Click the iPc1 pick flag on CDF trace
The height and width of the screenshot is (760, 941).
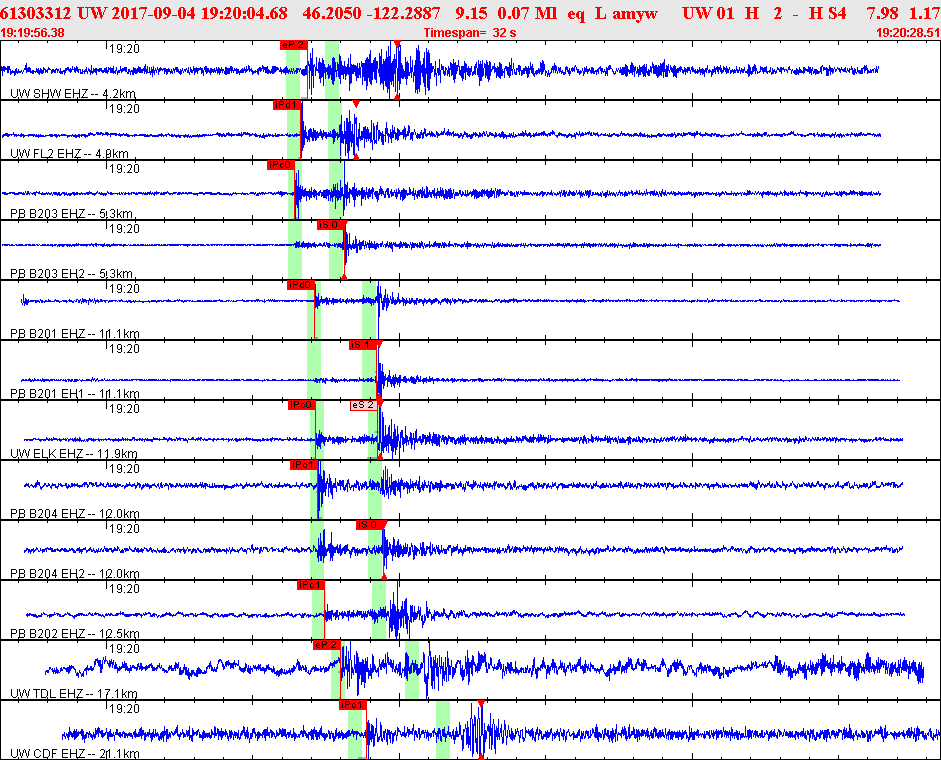(353, 705)
